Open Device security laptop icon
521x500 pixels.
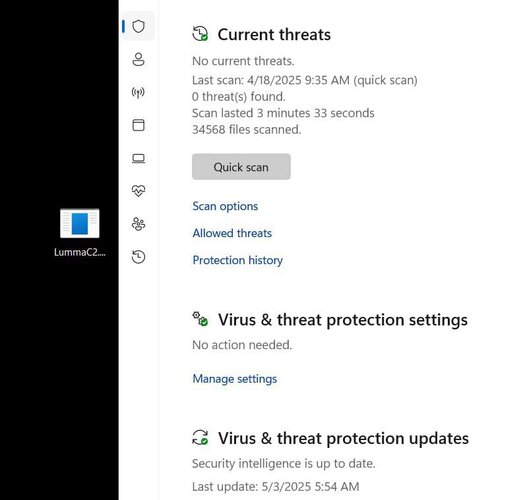[x=138, y=158]
